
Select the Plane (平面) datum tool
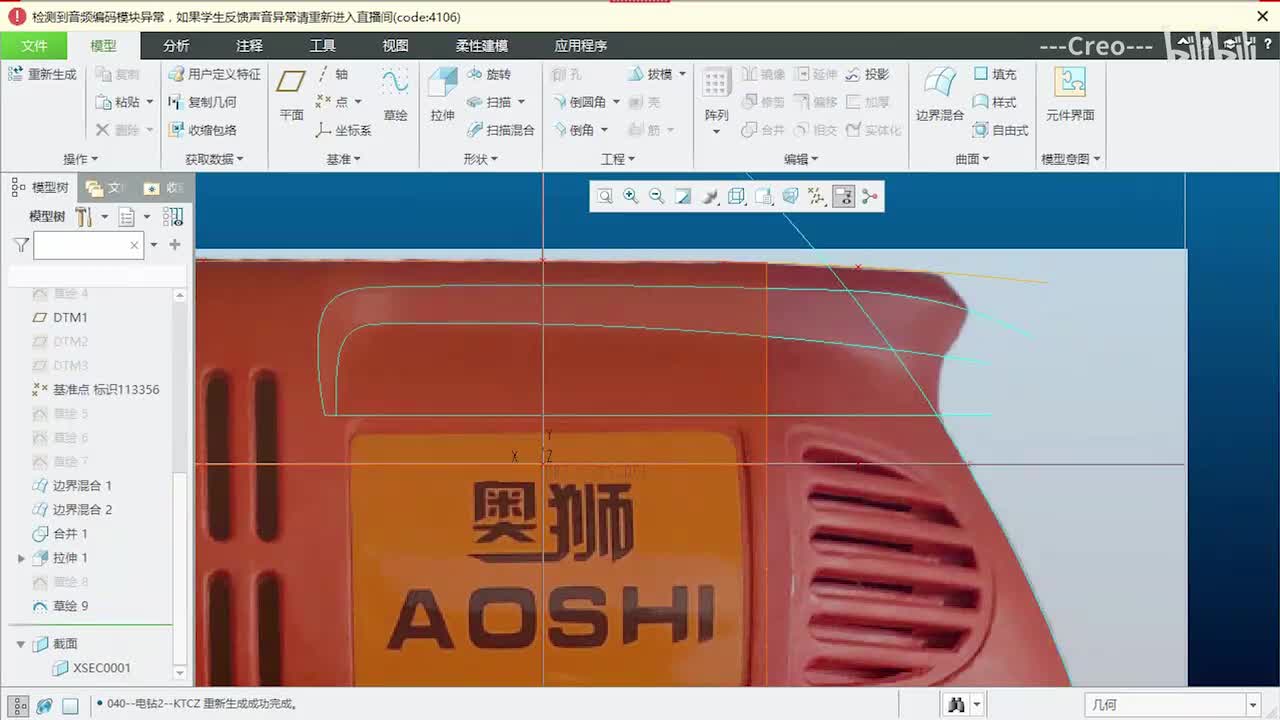coord(291,94)
